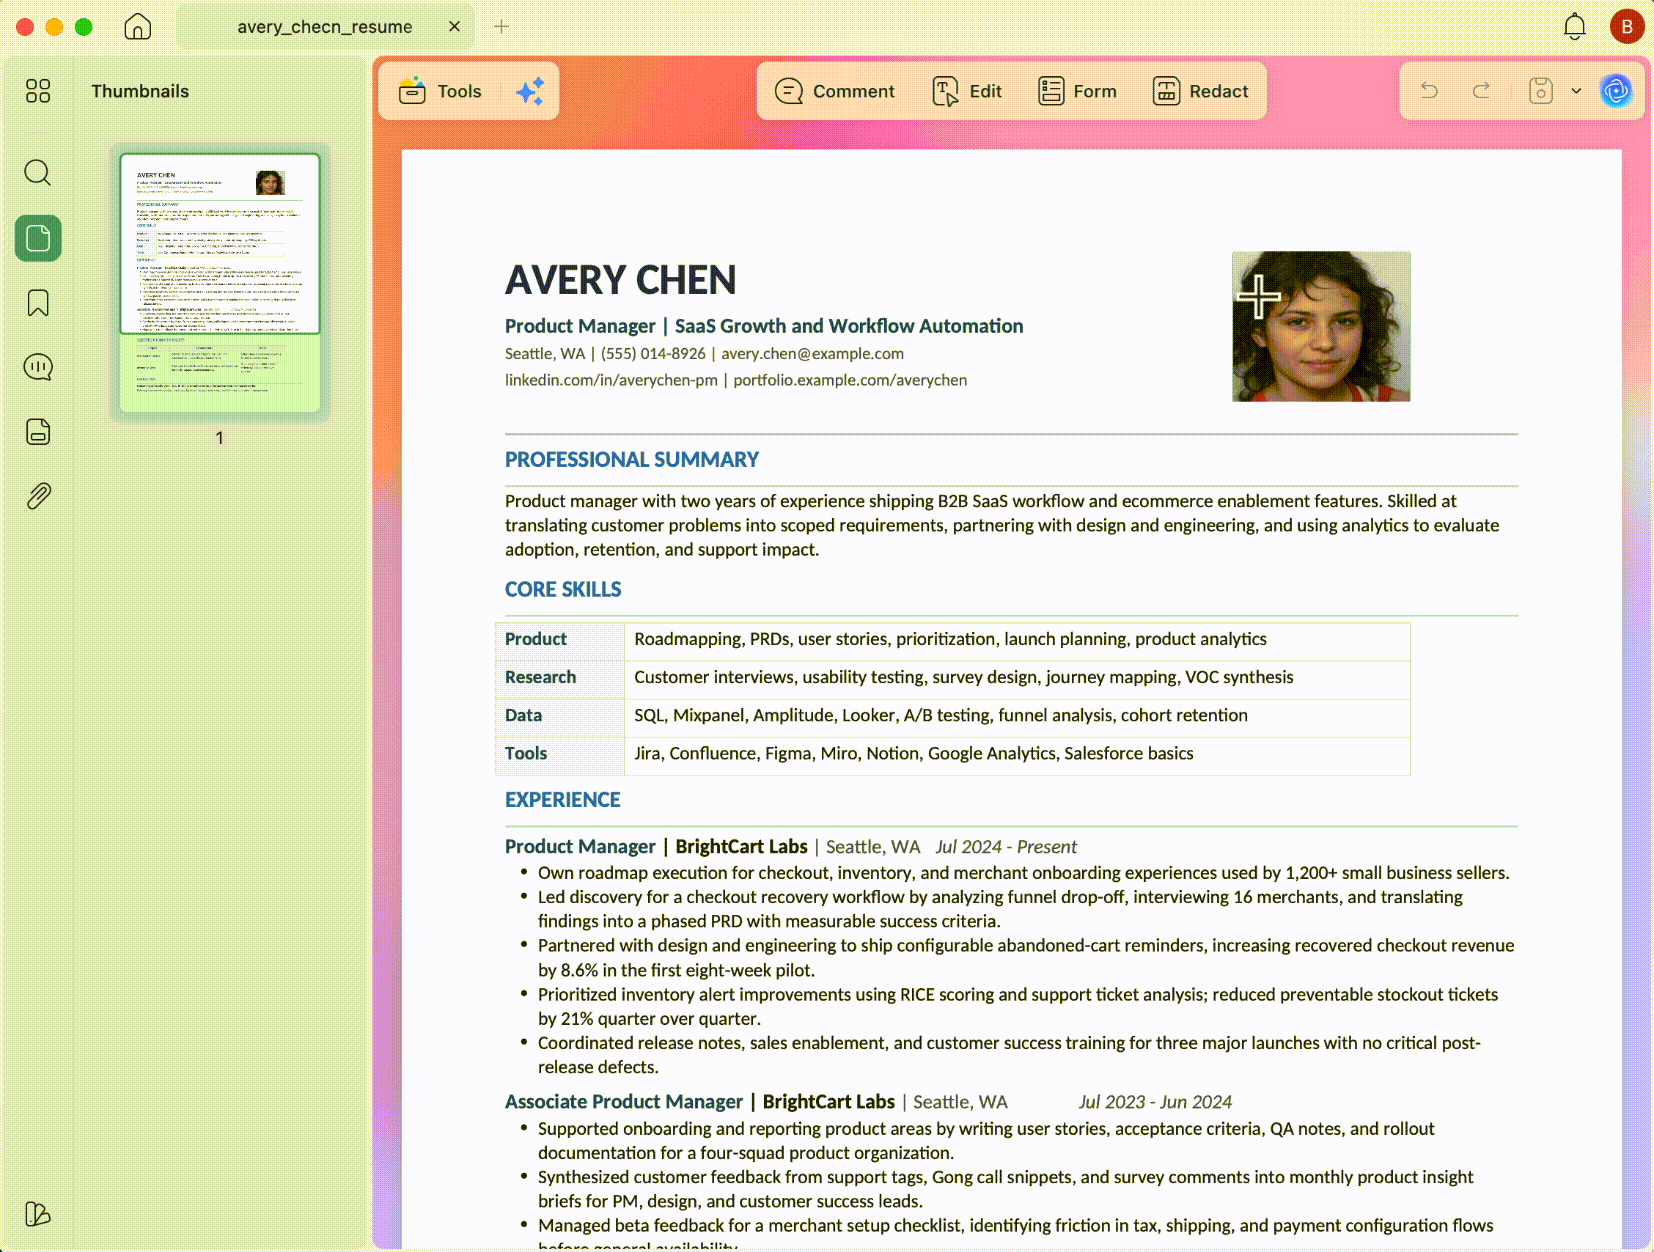Open the Tools menu button
This screenshot has width=1654, height=1252.
coord(440,91)
